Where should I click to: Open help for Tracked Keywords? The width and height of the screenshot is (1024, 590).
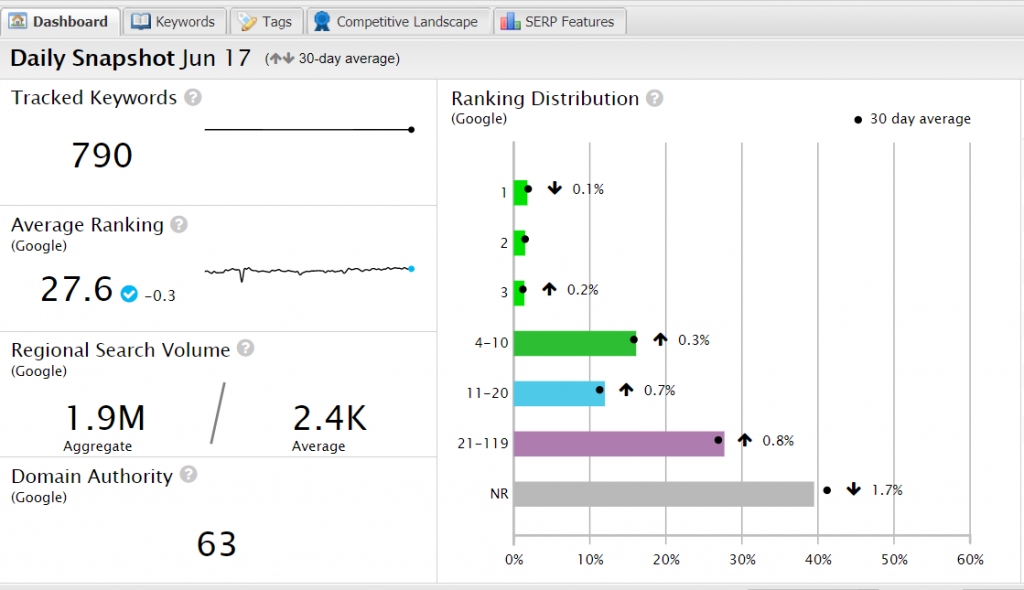tap(193, 97)
